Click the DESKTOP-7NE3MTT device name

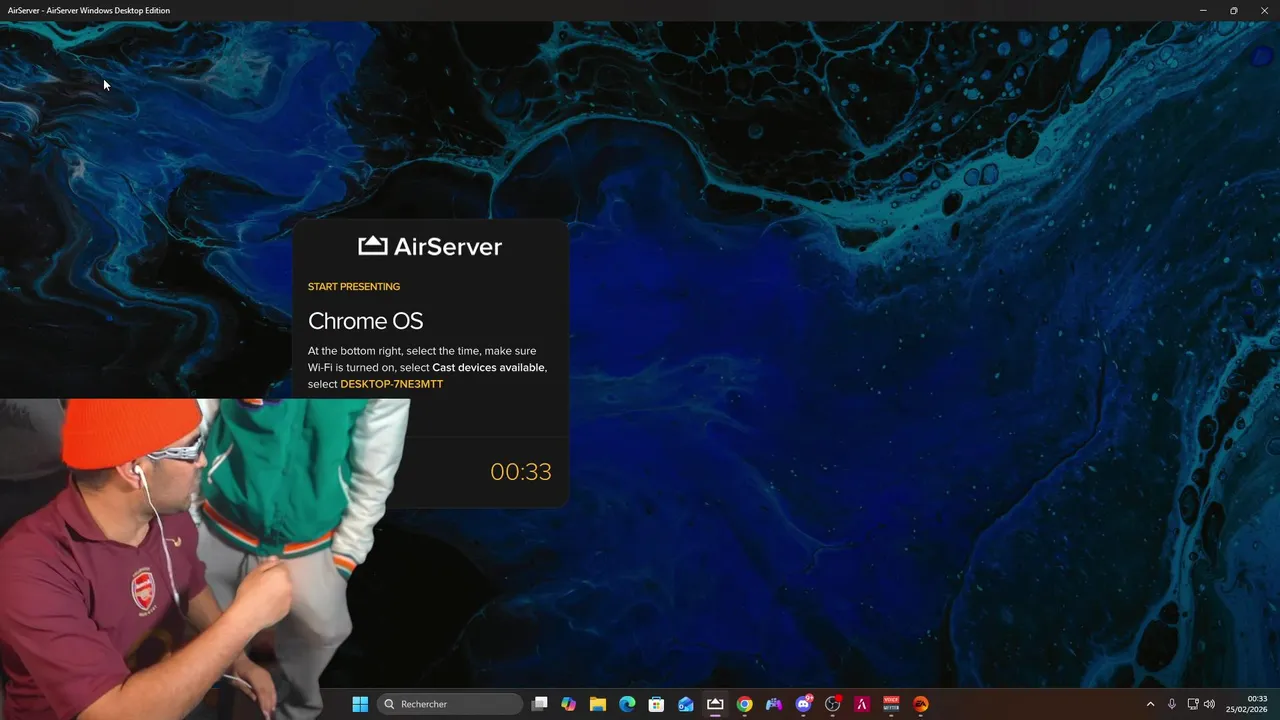(x=391, y=384)
